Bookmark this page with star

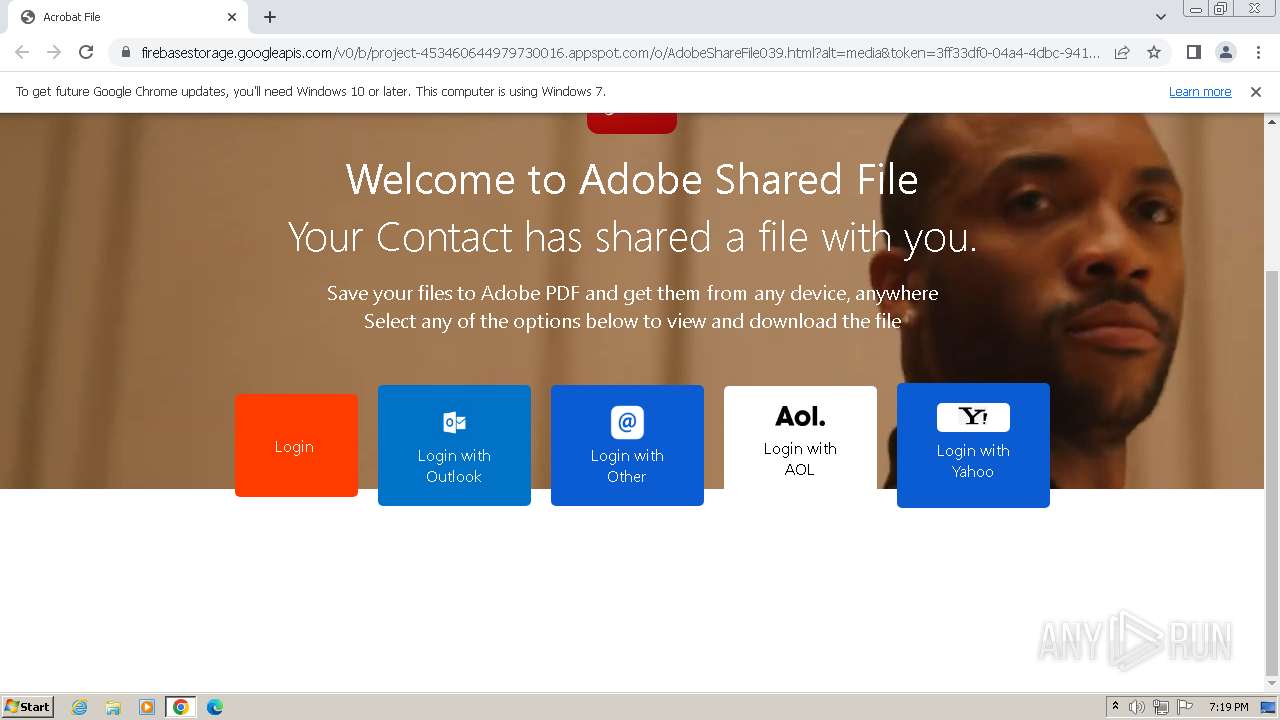pos(1154,52)
